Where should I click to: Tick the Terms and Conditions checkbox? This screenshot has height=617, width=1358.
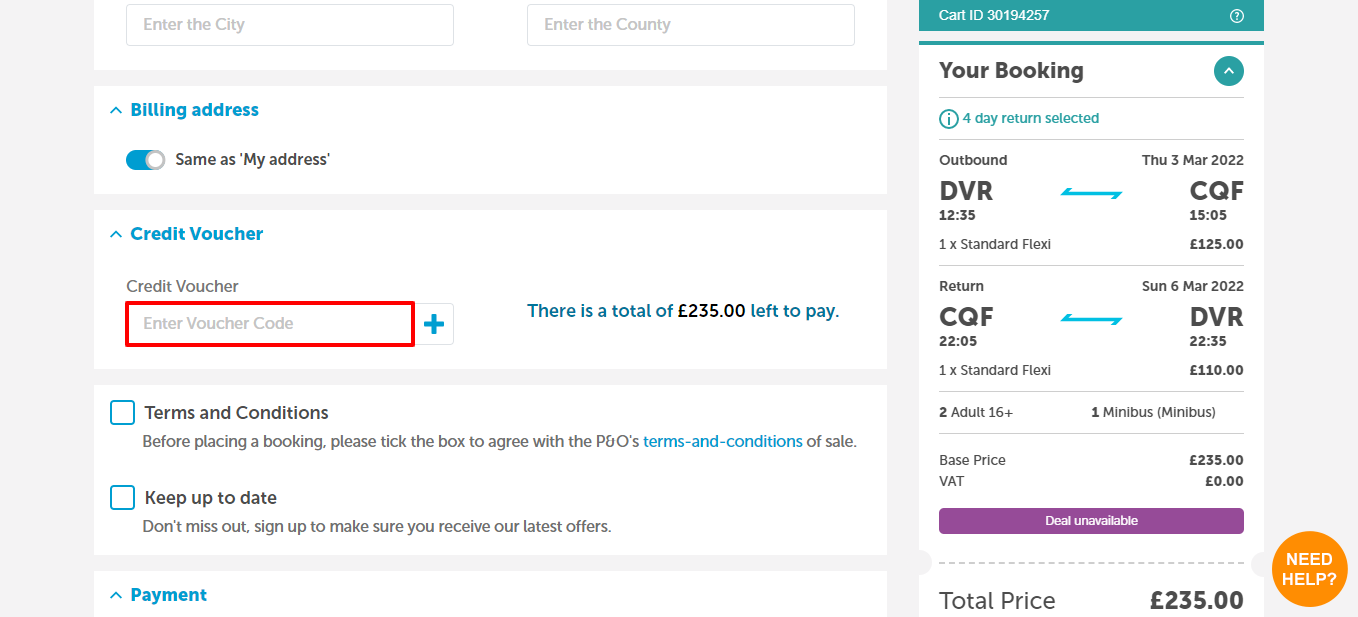tap(122, 413)
